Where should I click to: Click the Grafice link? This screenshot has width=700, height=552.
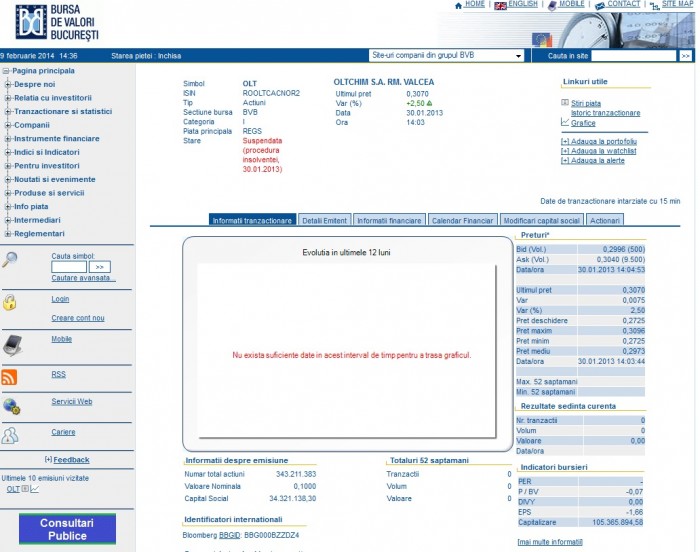click(x=583, y=123)
